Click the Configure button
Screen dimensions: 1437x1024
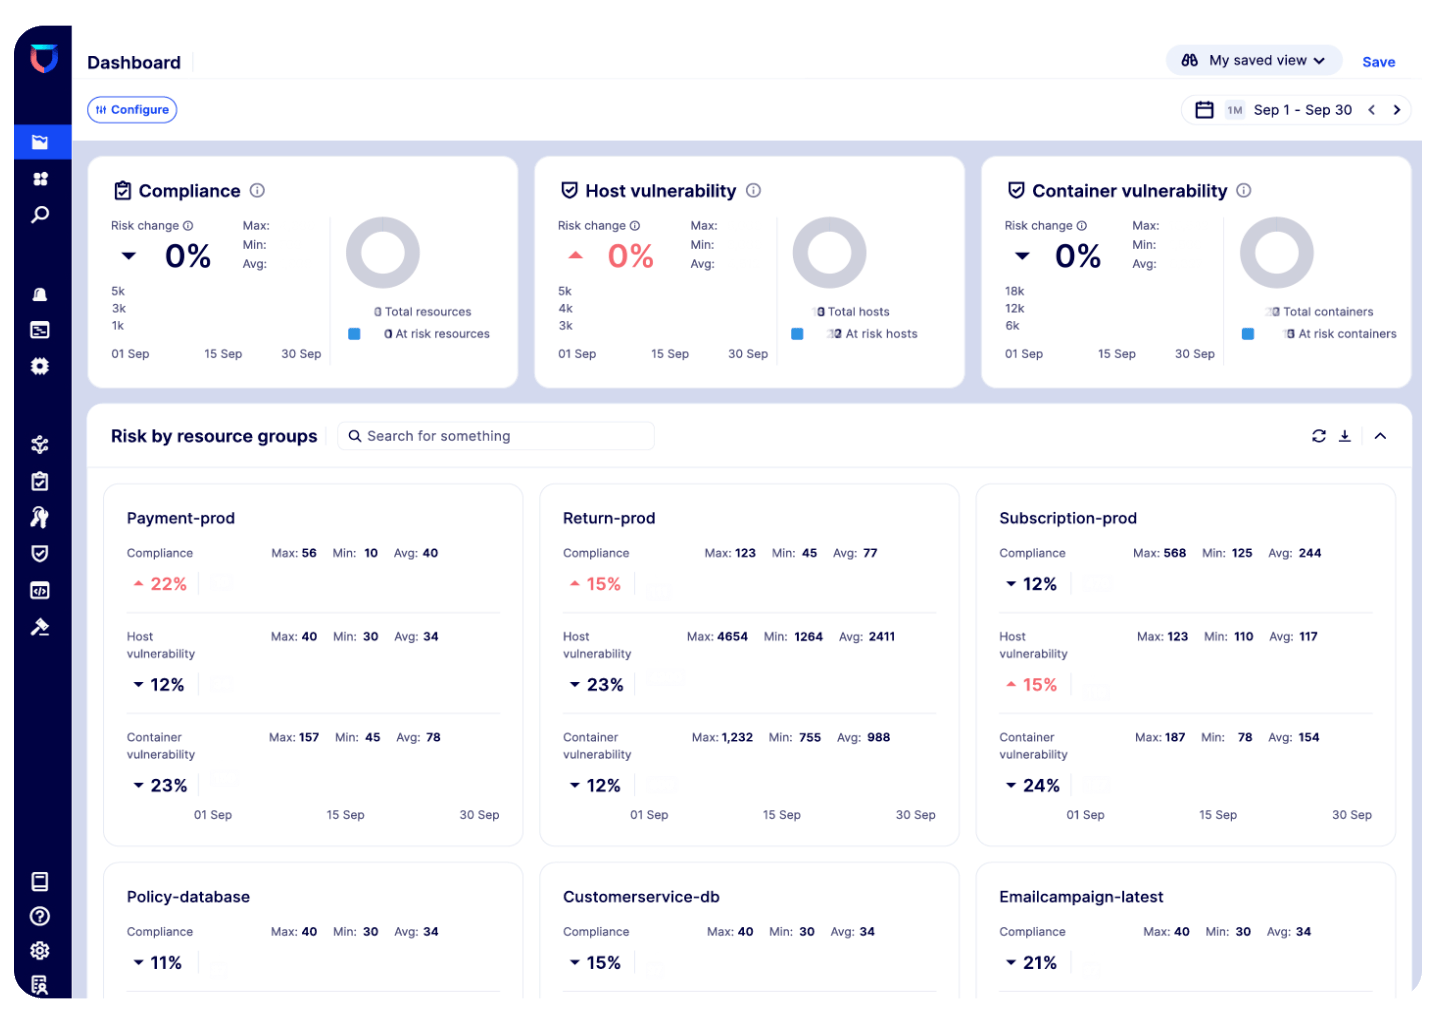pos(132,110)
